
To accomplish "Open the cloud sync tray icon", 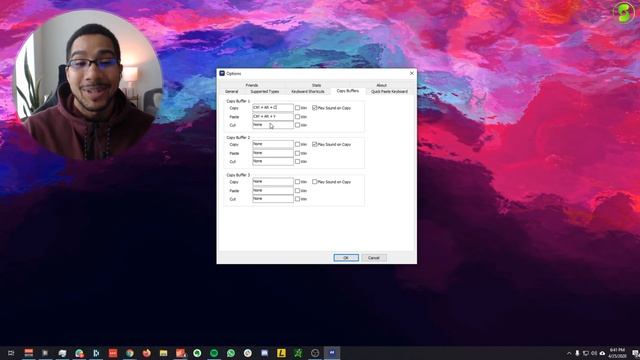I will (602, 353).
